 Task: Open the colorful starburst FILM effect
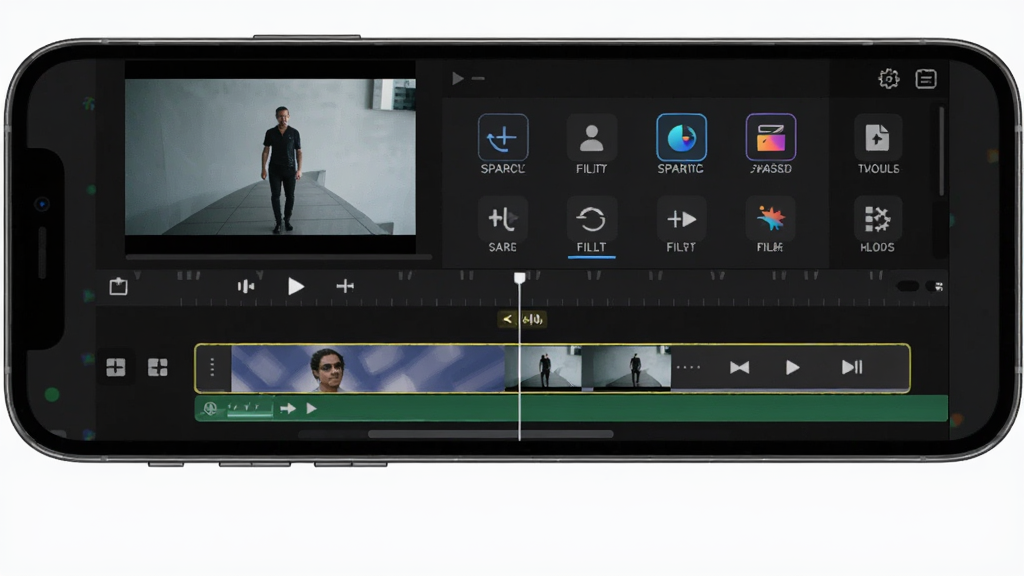coord(771,219)
